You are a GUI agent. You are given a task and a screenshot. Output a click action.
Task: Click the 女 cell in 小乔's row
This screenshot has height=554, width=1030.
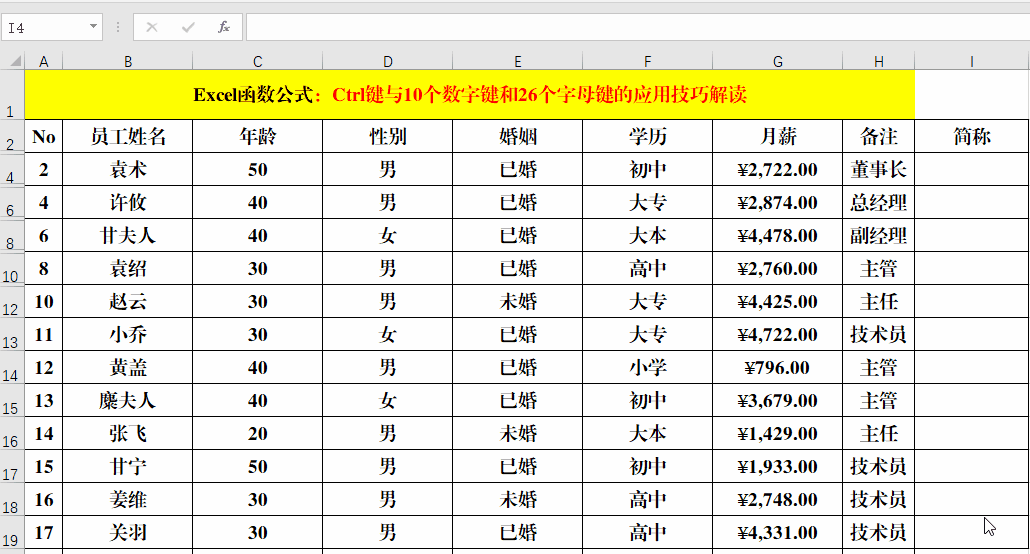[x=388, y=335]
